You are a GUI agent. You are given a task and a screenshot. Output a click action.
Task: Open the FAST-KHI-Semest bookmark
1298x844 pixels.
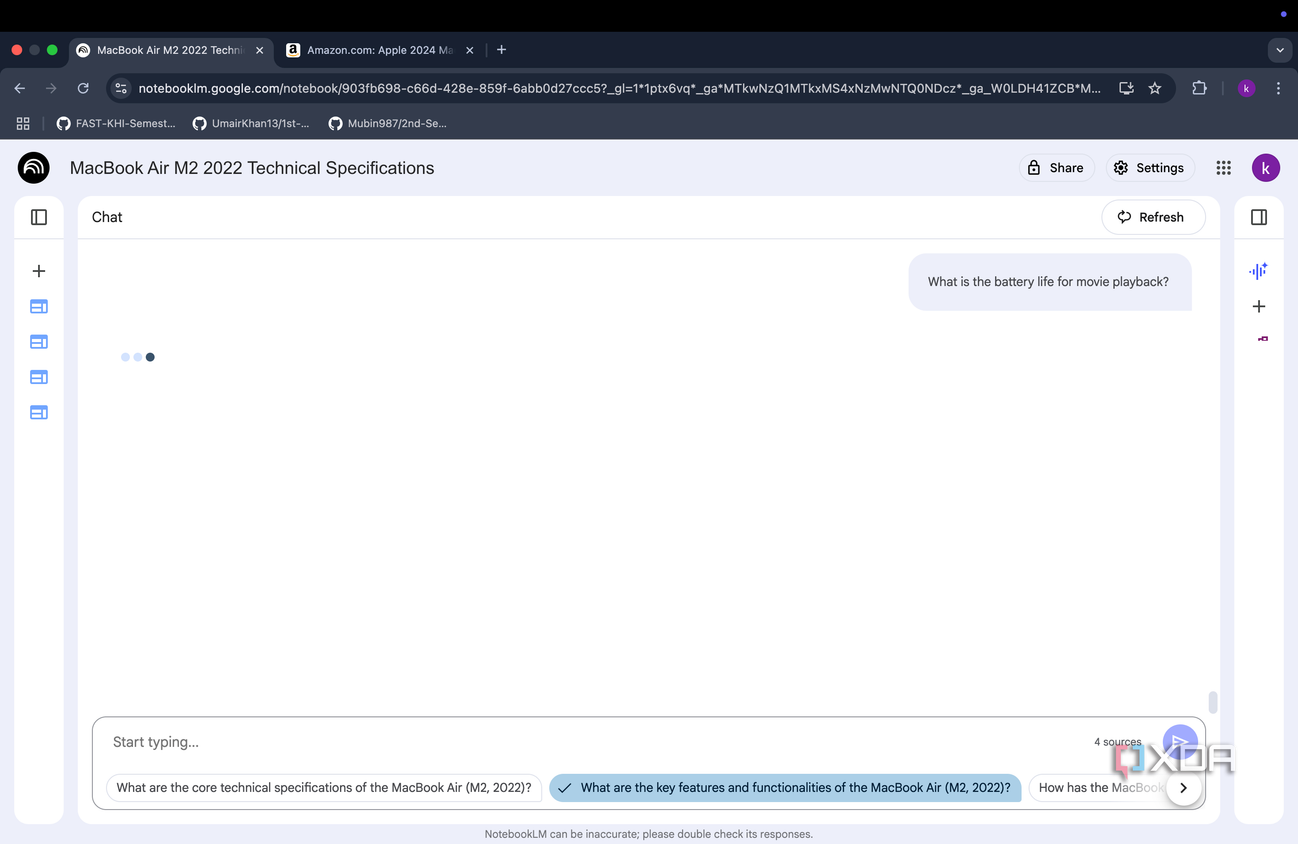click(x=115, y=123)
